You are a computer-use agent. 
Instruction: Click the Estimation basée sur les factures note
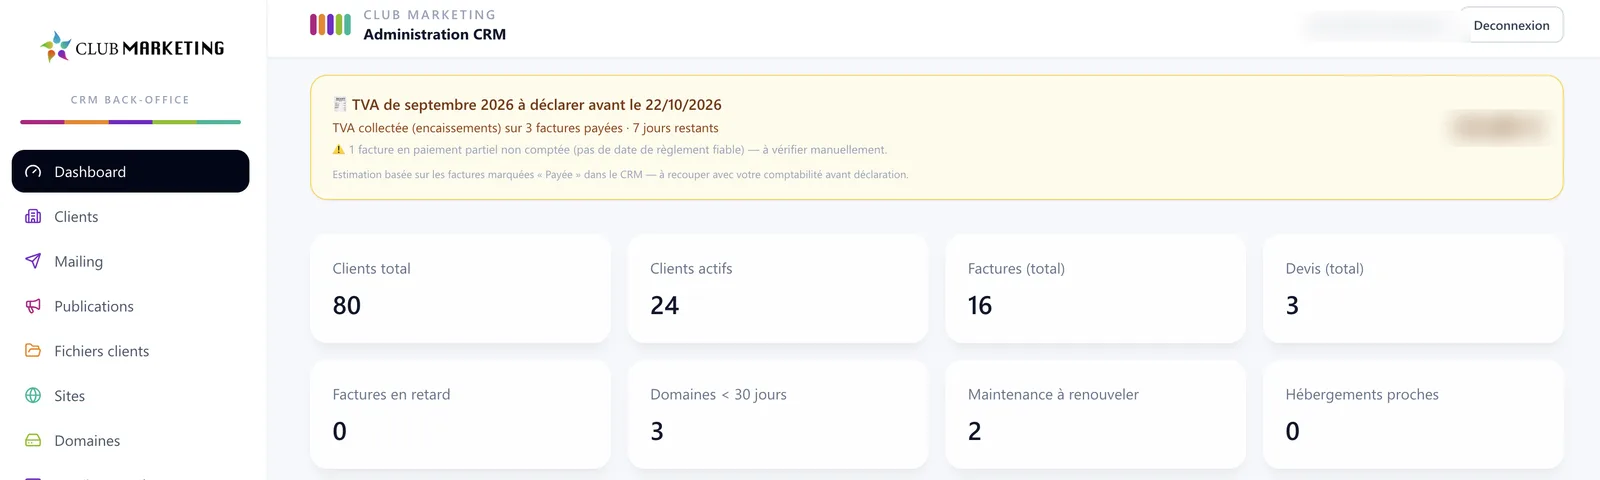coord(620,175)
